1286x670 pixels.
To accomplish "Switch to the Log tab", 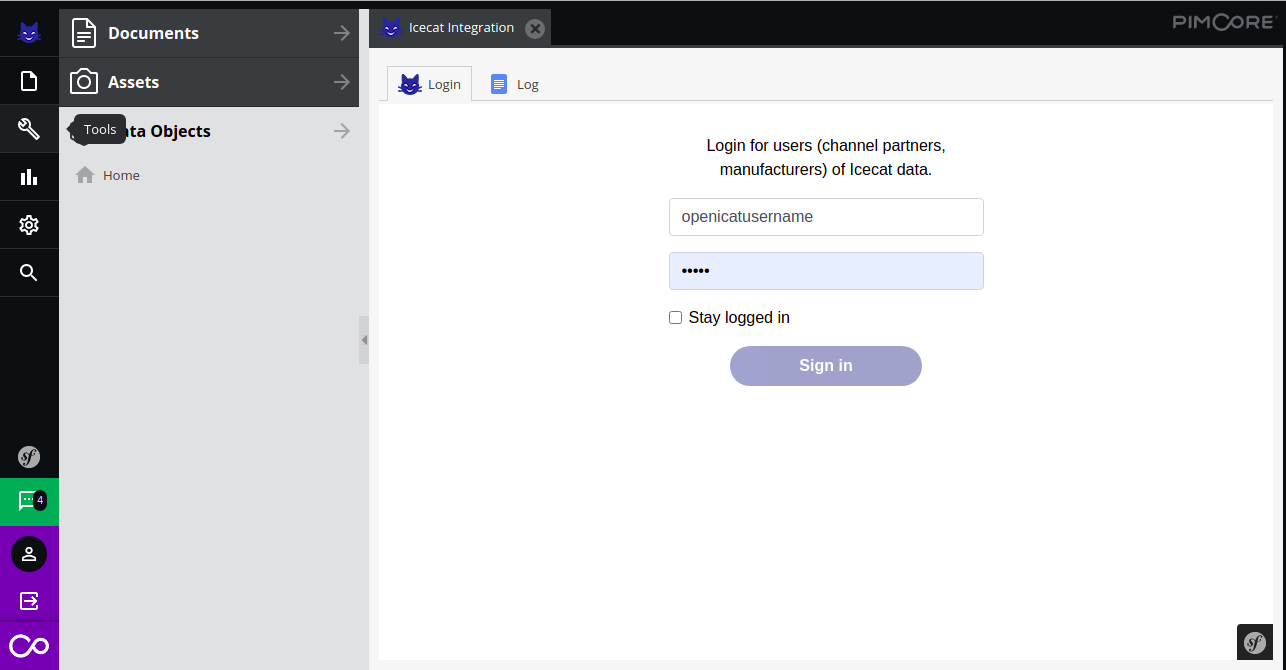I will point(515,84).
